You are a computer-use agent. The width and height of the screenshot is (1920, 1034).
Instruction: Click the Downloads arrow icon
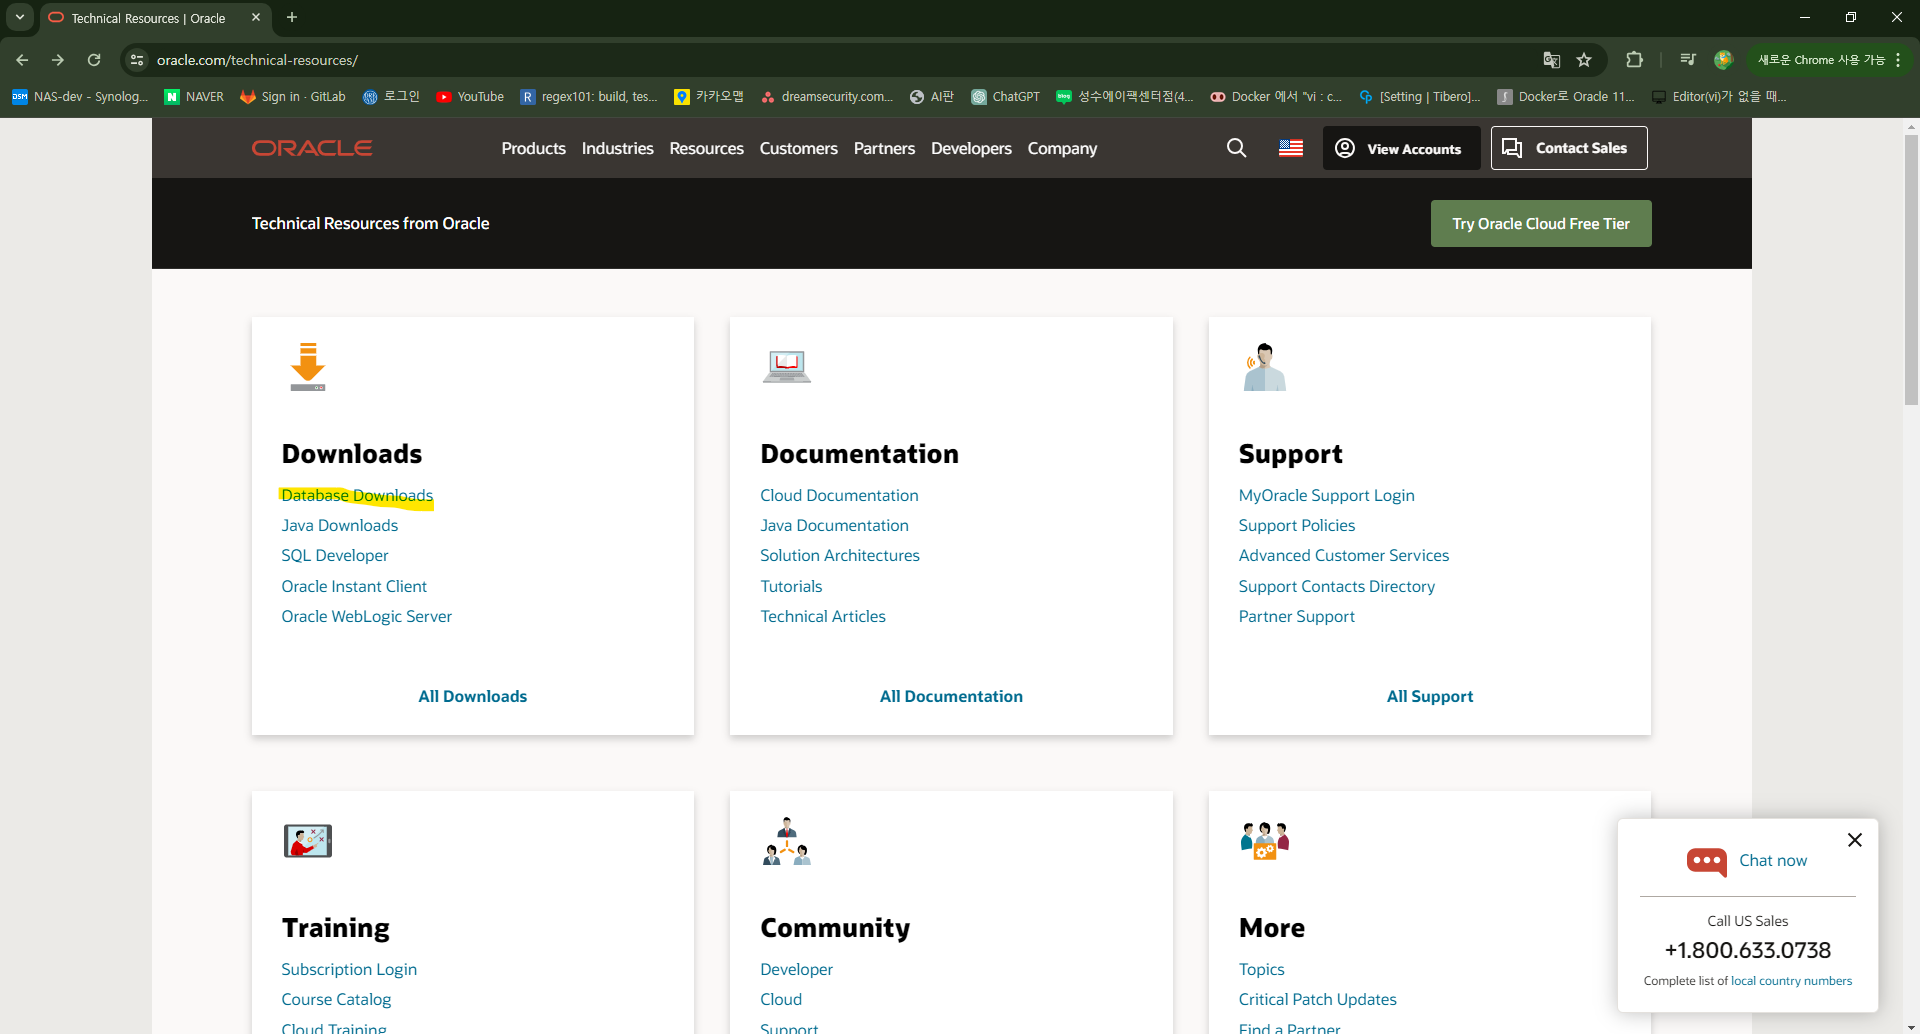click(308, 366)
